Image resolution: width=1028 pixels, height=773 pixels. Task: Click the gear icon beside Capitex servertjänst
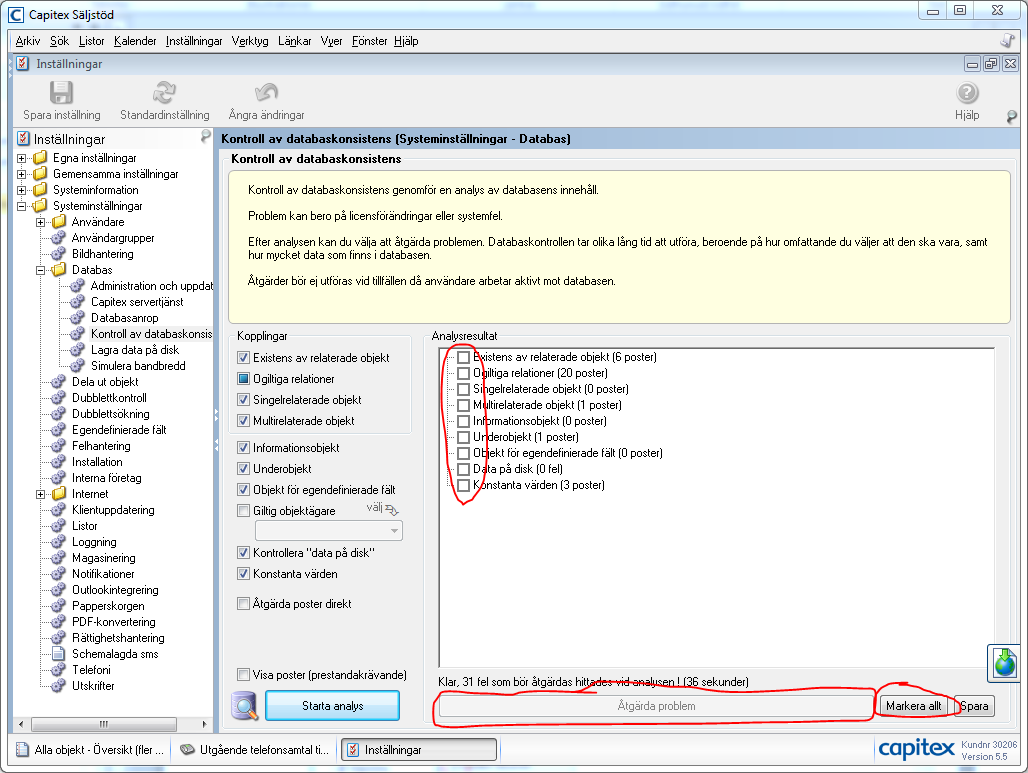tap(77, 302)
